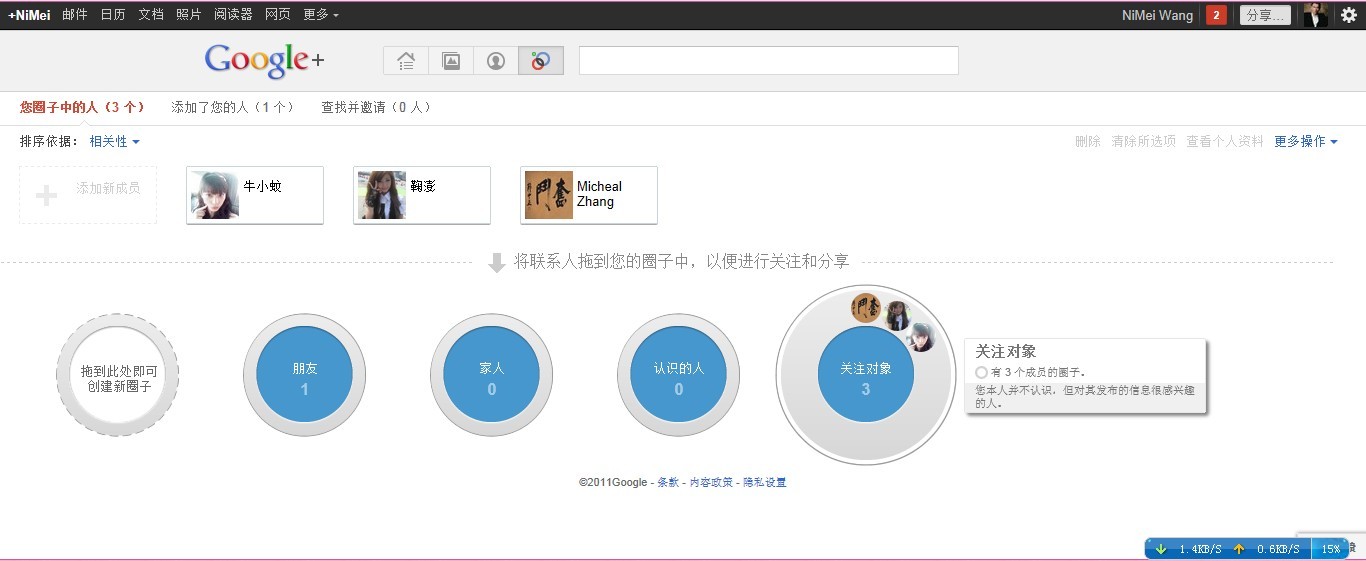Open the 更多 dropdown in top bar
Screen dimensions: 1366x561
pos(321,15)
